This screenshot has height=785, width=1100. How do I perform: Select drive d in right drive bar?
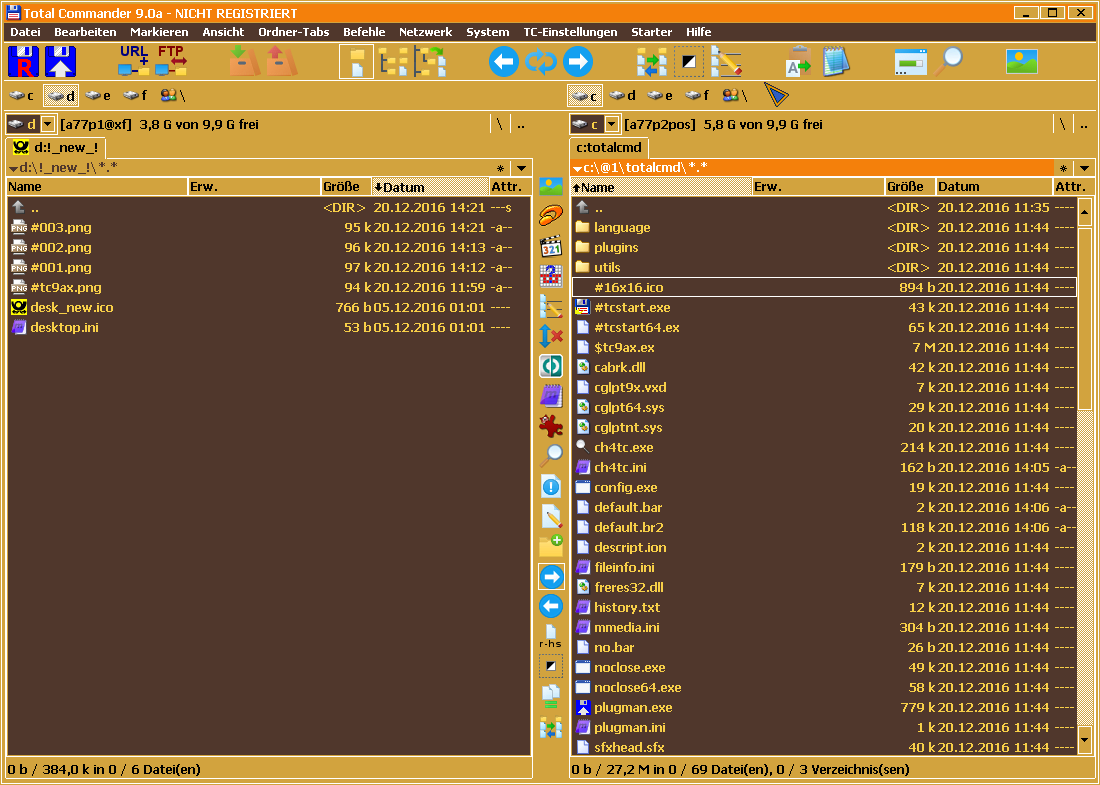click(622, 95)
